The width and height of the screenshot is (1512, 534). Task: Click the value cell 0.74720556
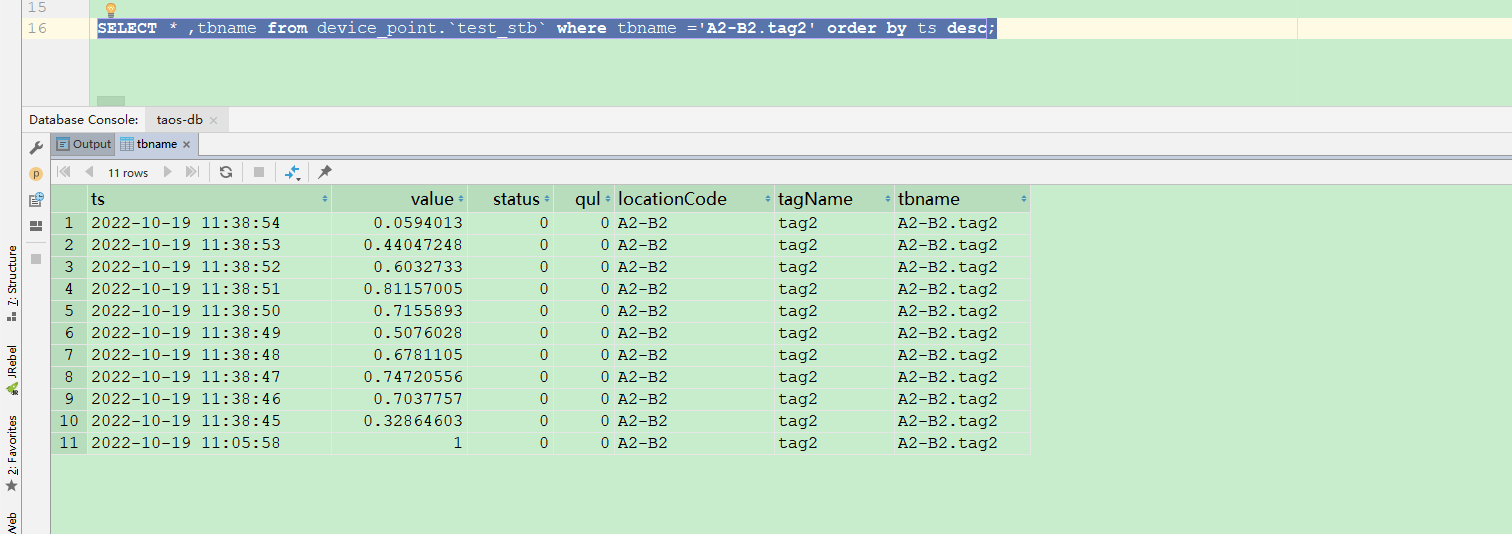(400, 377)
